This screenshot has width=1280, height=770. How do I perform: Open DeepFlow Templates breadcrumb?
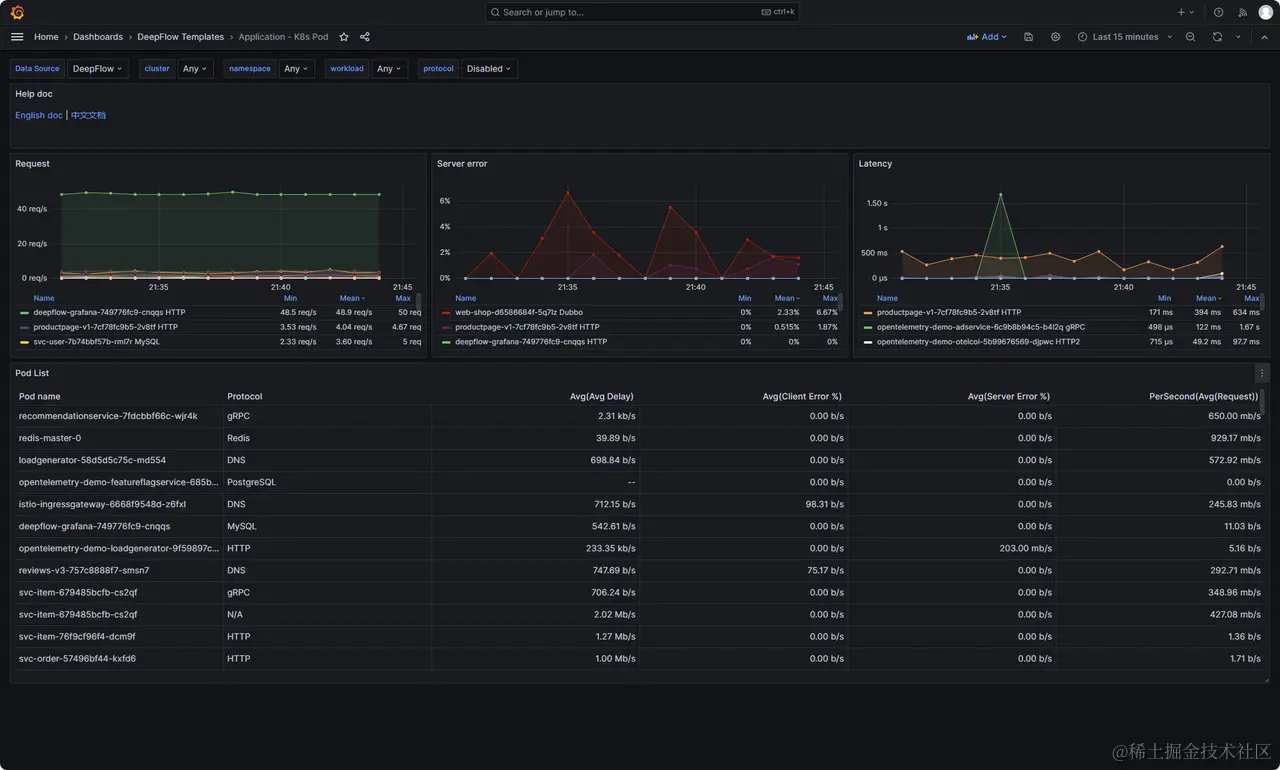pyautogui.click(x=181, y=37)
